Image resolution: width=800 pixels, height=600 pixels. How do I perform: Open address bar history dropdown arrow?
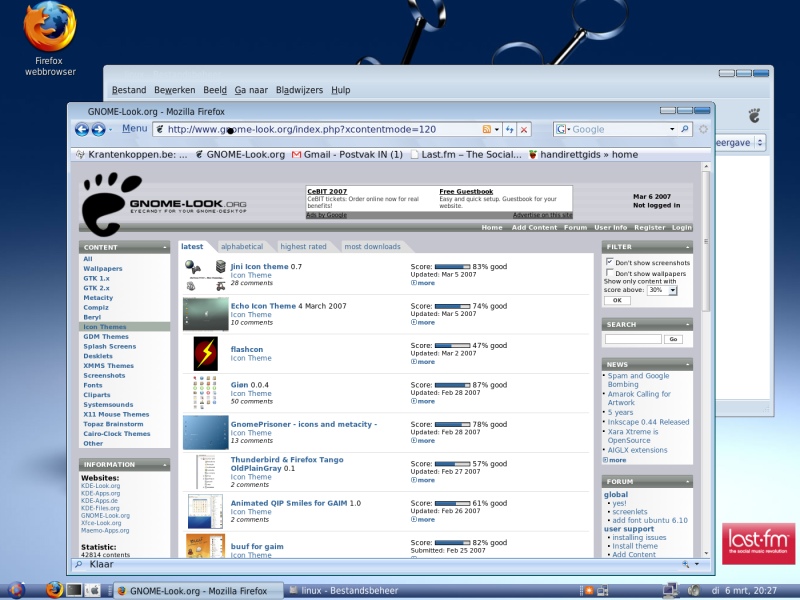point(496,130)
